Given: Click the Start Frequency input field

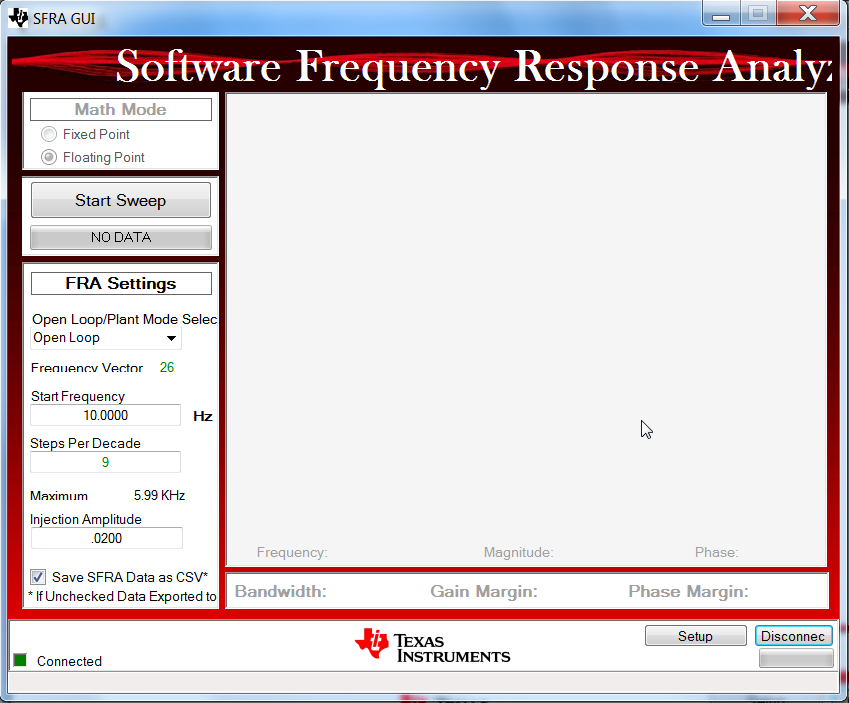Looking at the screenshot, I should (105, 415).
